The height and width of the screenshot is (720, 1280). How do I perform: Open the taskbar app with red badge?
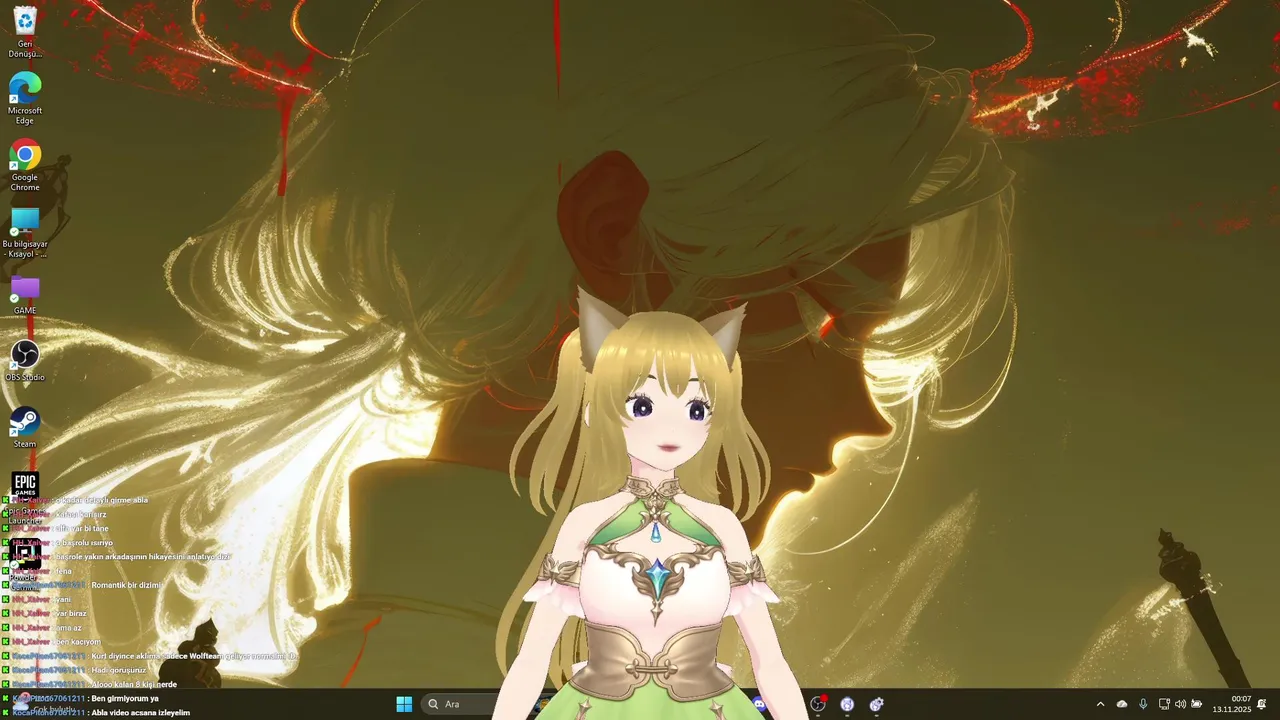tap(818, 704)
